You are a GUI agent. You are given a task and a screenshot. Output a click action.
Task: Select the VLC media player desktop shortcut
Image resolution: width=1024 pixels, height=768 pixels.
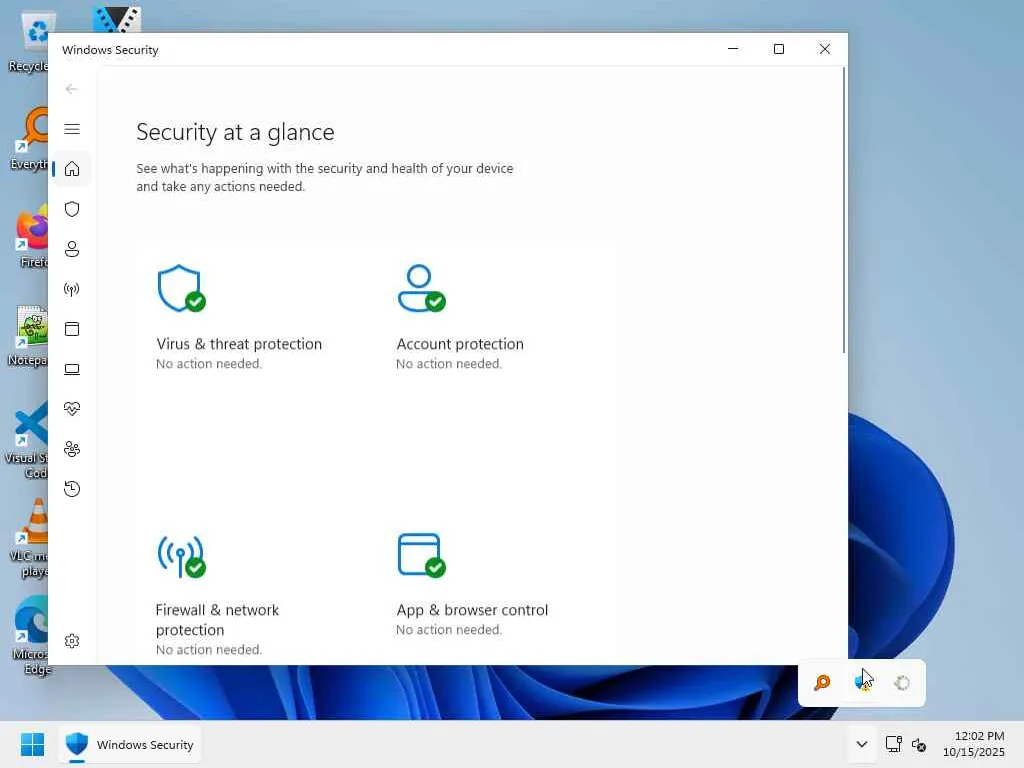coord(29,539)
